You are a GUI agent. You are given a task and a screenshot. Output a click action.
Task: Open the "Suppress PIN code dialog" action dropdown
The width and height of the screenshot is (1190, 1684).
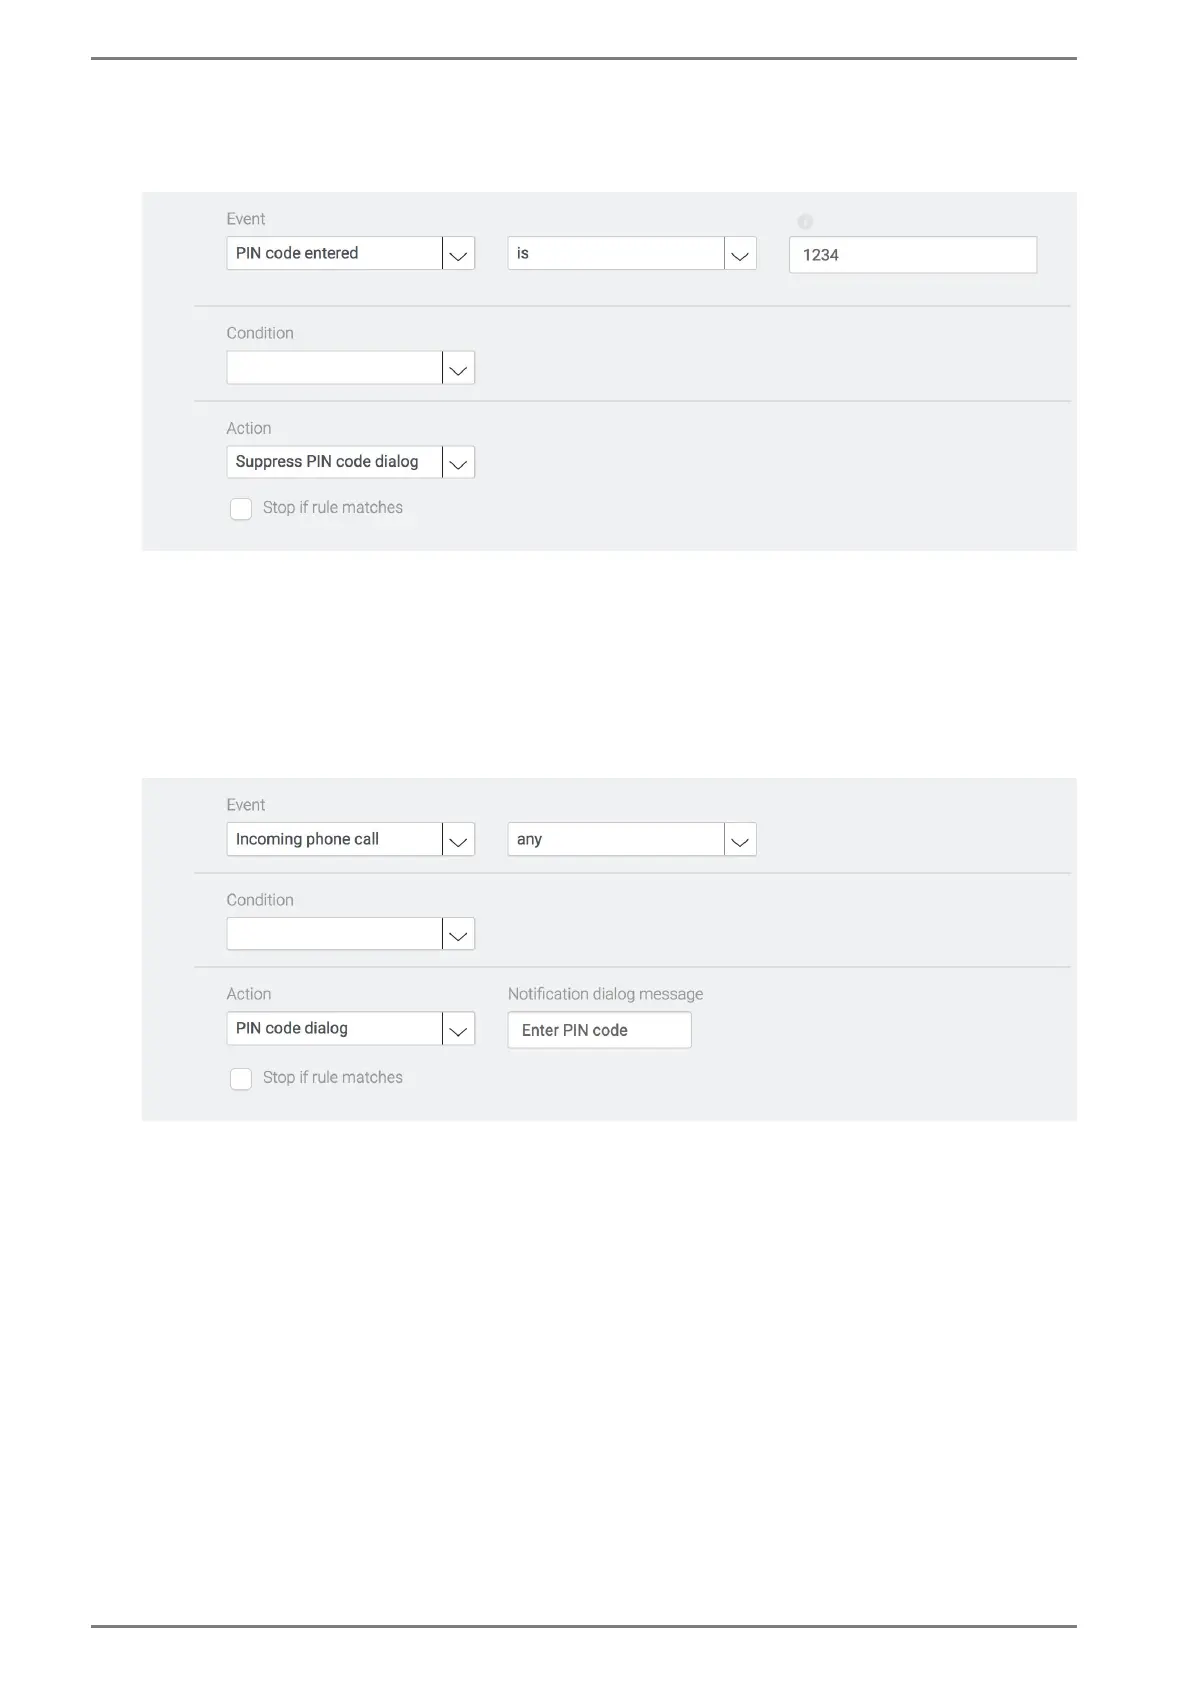334,463
